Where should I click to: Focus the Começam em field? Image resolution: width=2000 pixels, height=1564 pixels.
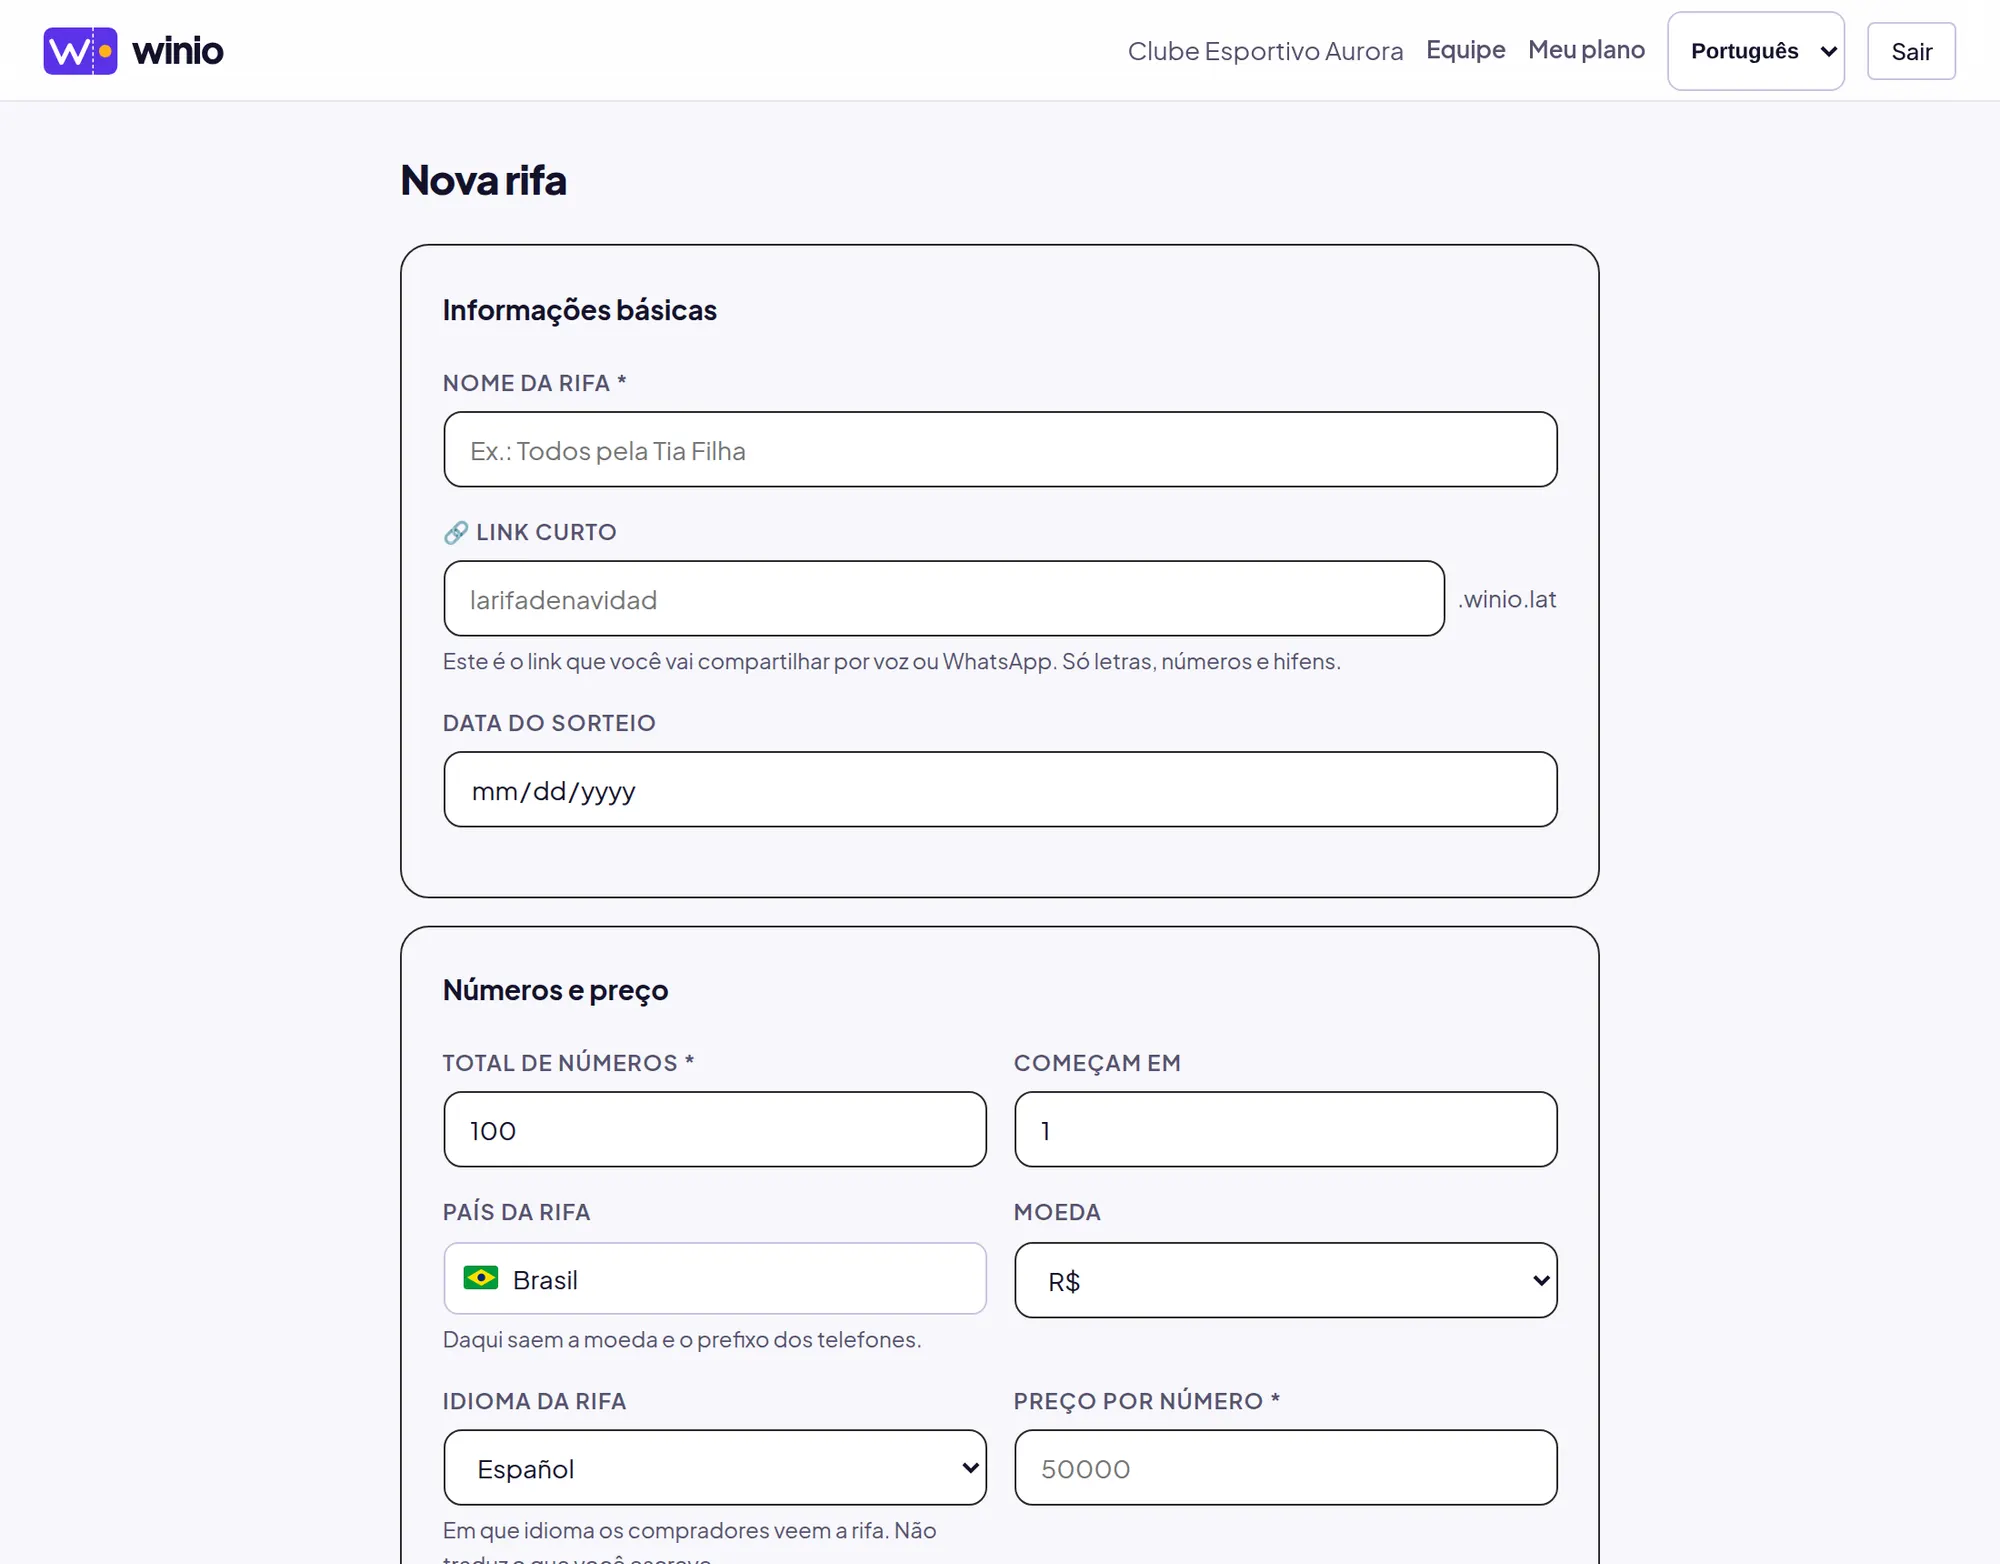point(1286,1130)
